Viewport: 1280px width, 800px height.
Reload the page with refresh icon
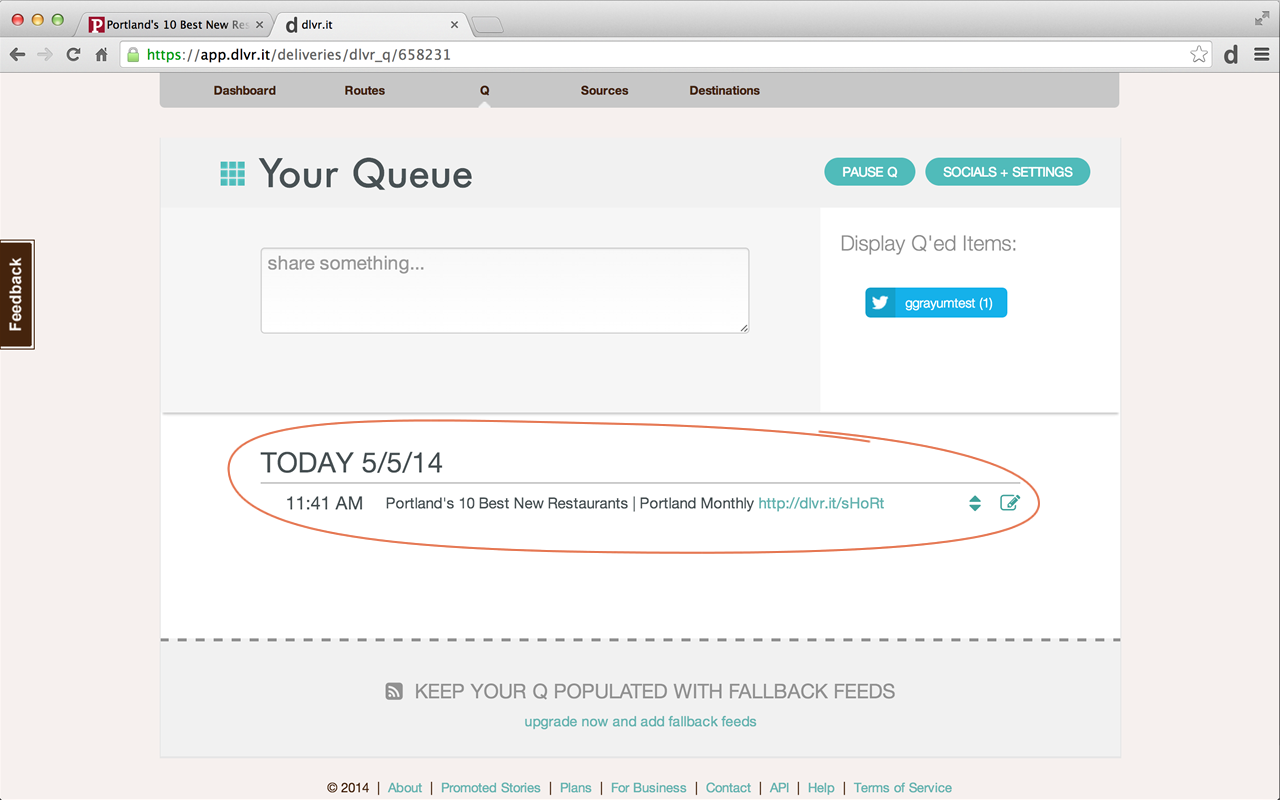click(73, 55)
